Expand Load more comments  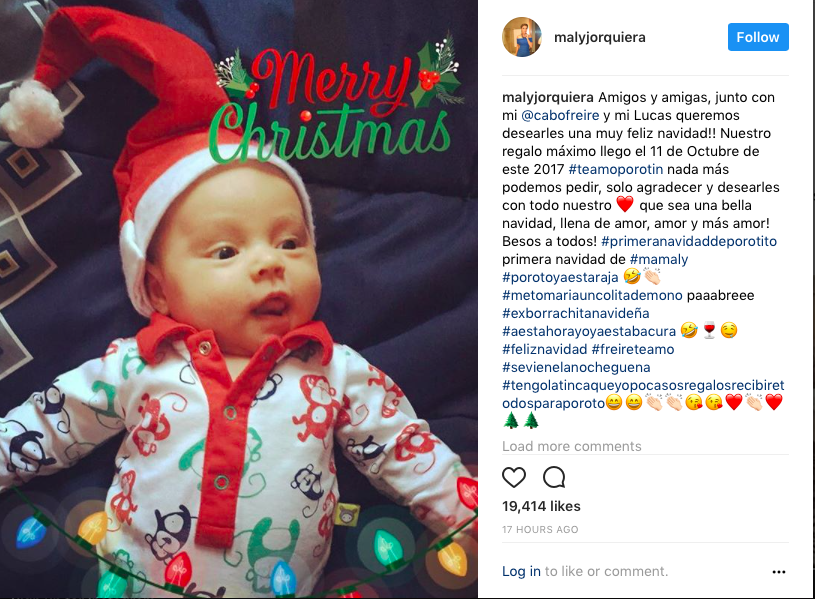[x=572, y=446]
